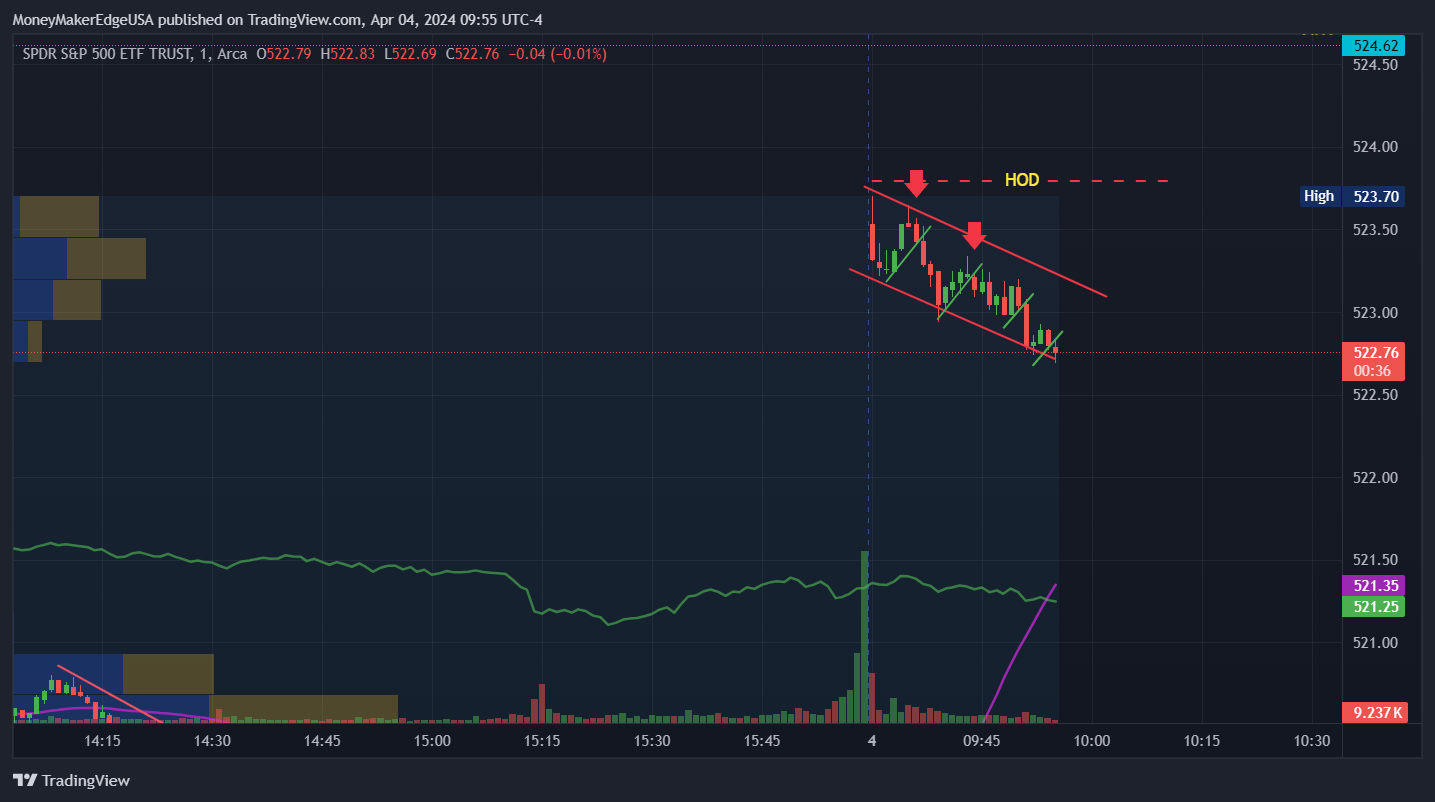Click the cyan 524.62 price tag
Screen dimensions: 1435x802
(1375, 45)
